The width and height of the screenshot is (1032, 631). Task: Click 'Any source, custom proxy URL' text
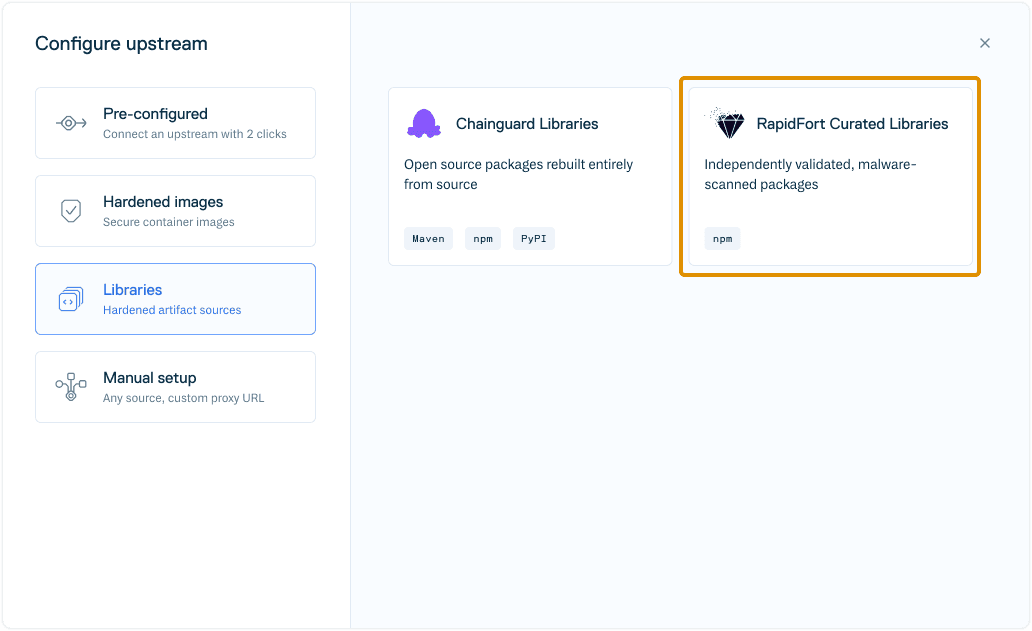[x=184, y=398]
